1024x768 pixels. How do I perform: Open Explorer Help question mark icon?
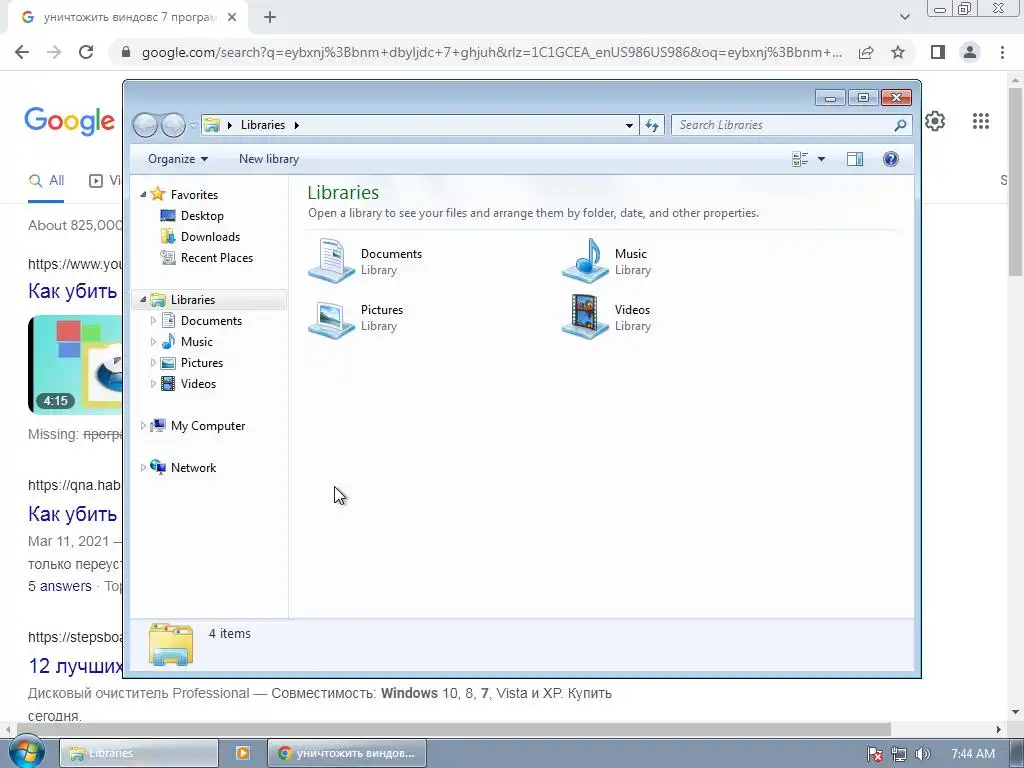pyautogui.click(x=891, y=159)
